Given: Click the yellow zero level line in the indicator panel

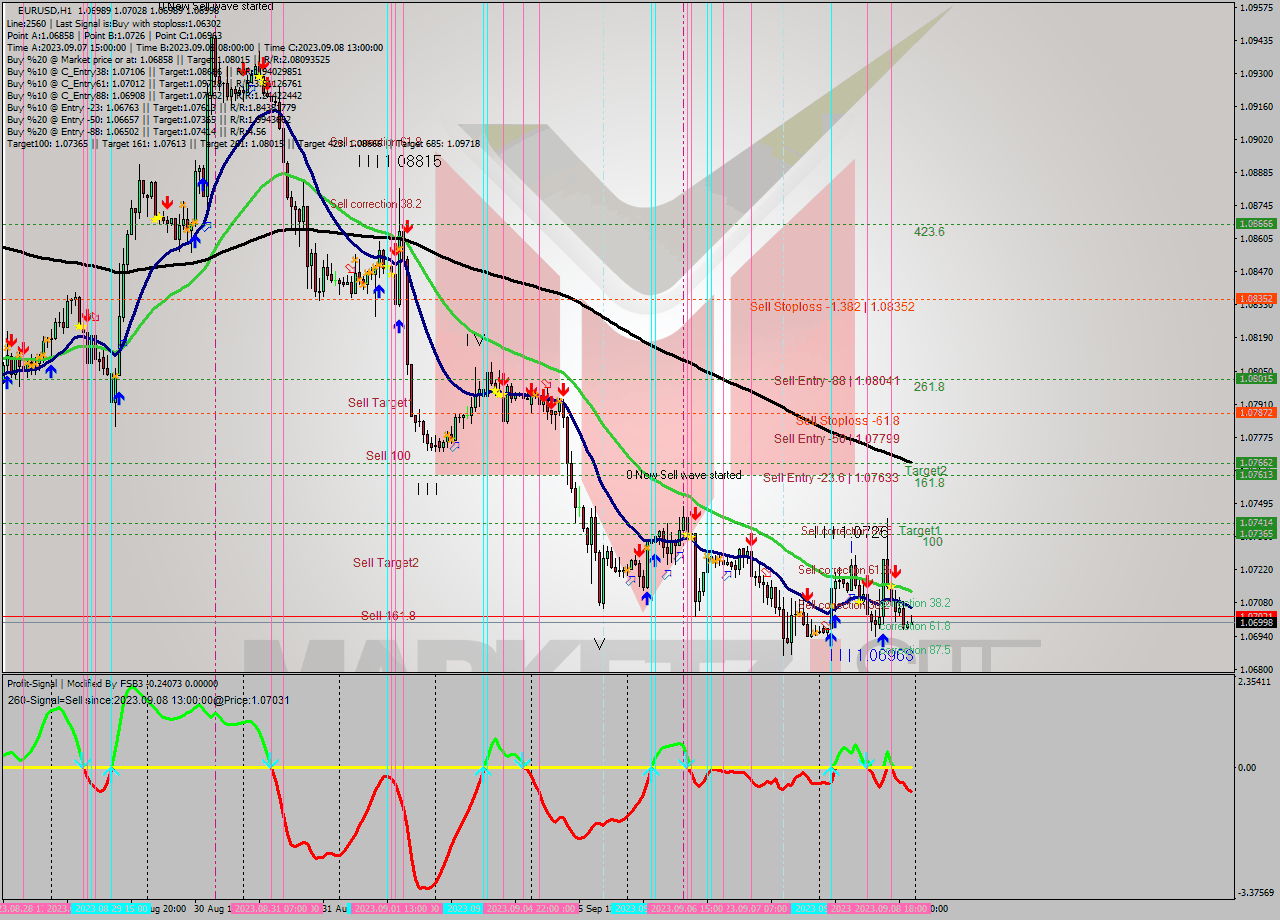Looking at the screenshot, I should click(400, 768).
